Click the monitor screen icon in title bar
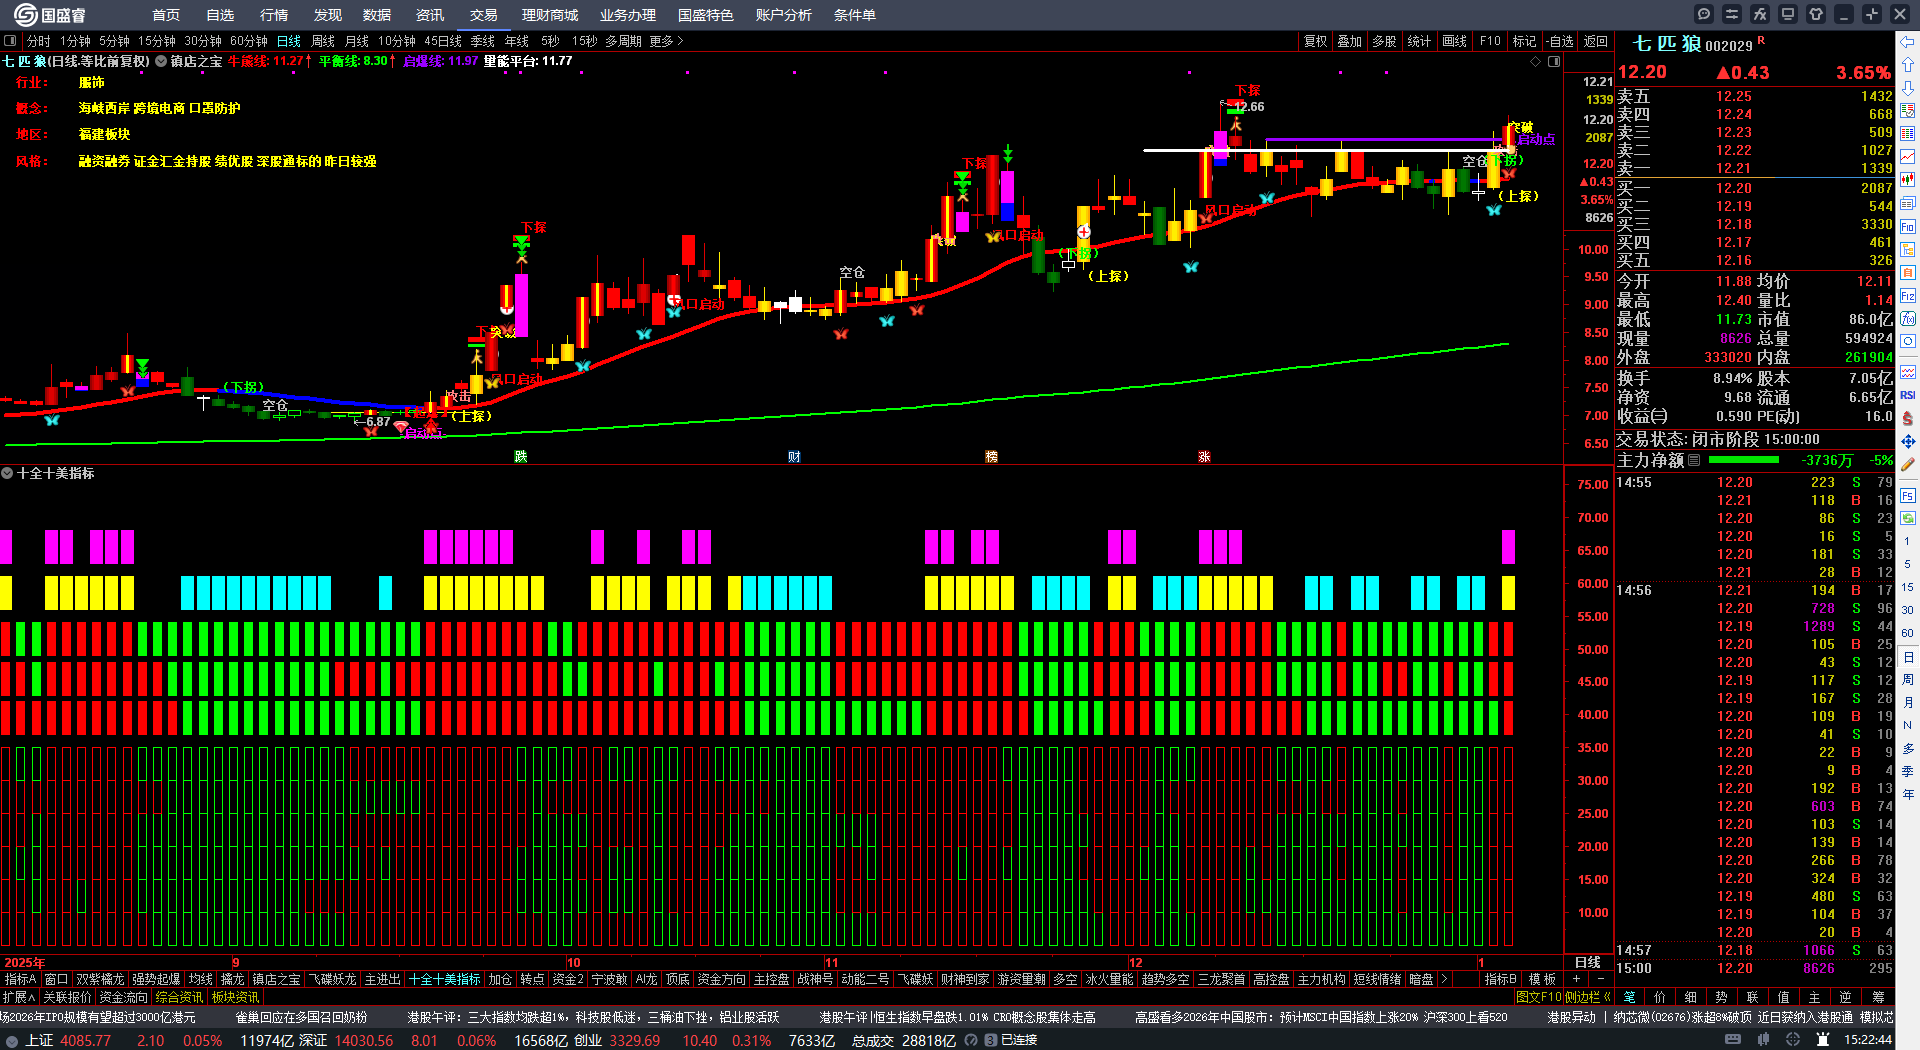 click(1788, 14)
